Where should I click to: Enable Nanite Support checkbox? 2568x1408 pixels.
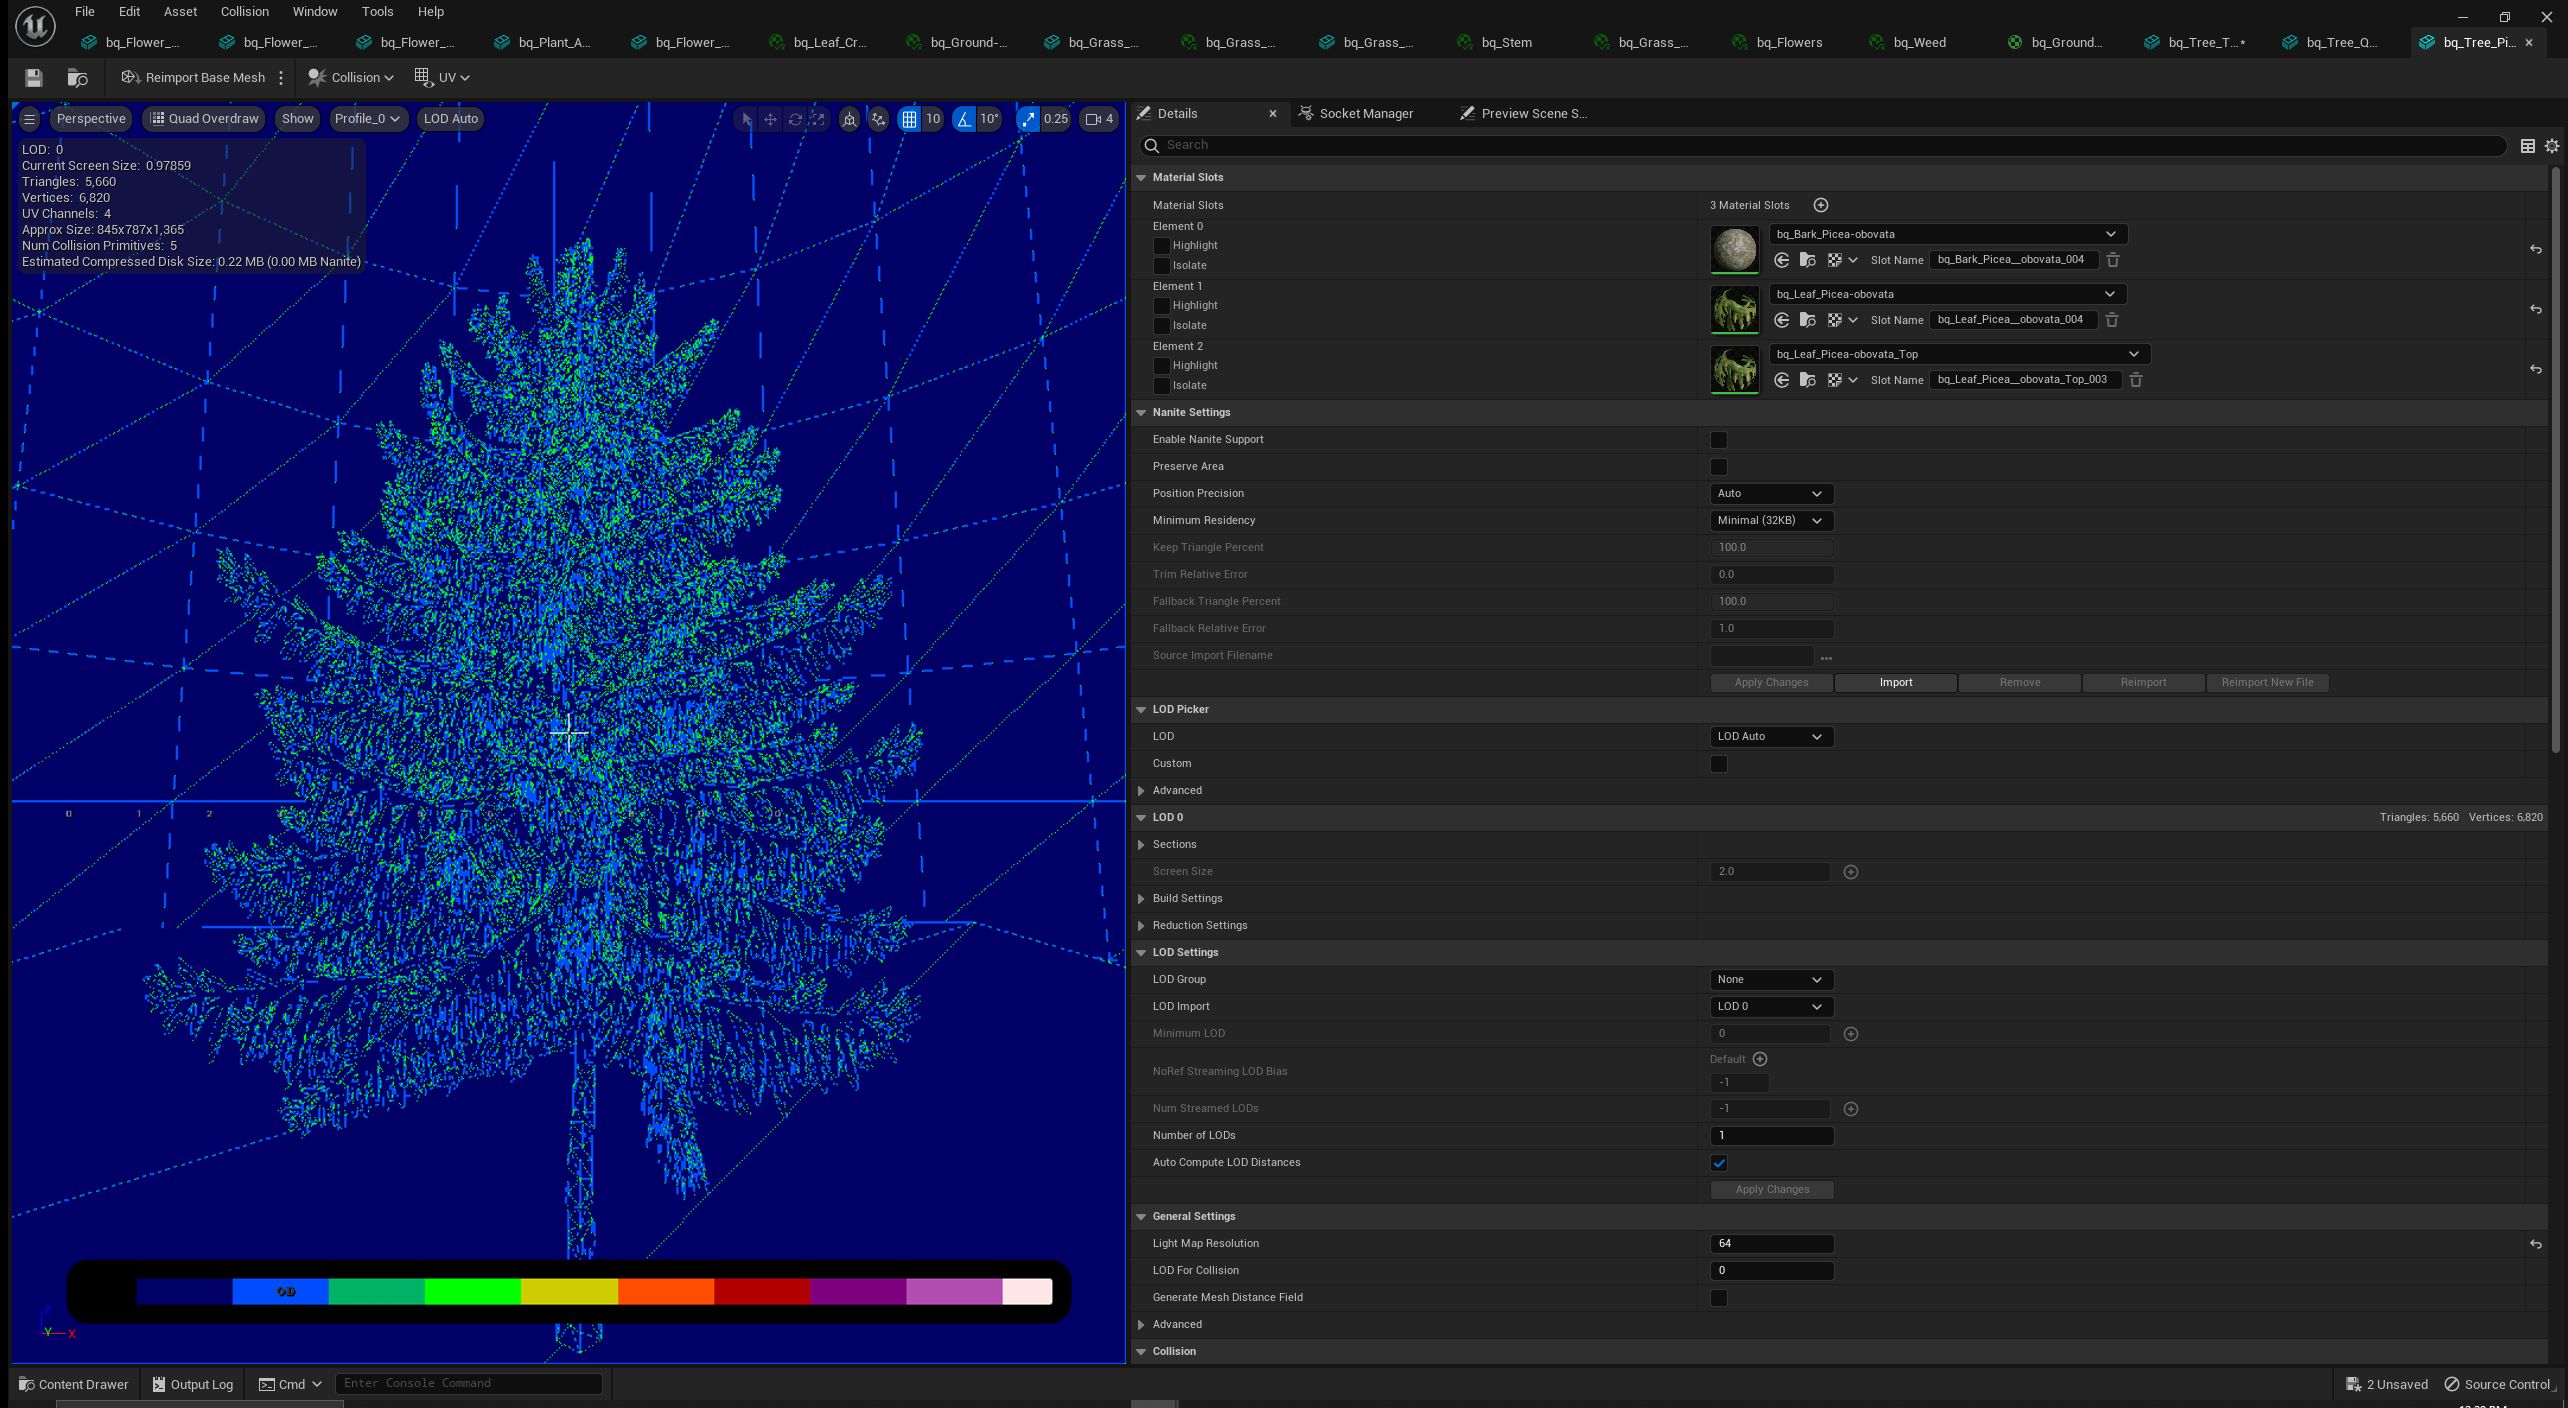click(1719, 440)
